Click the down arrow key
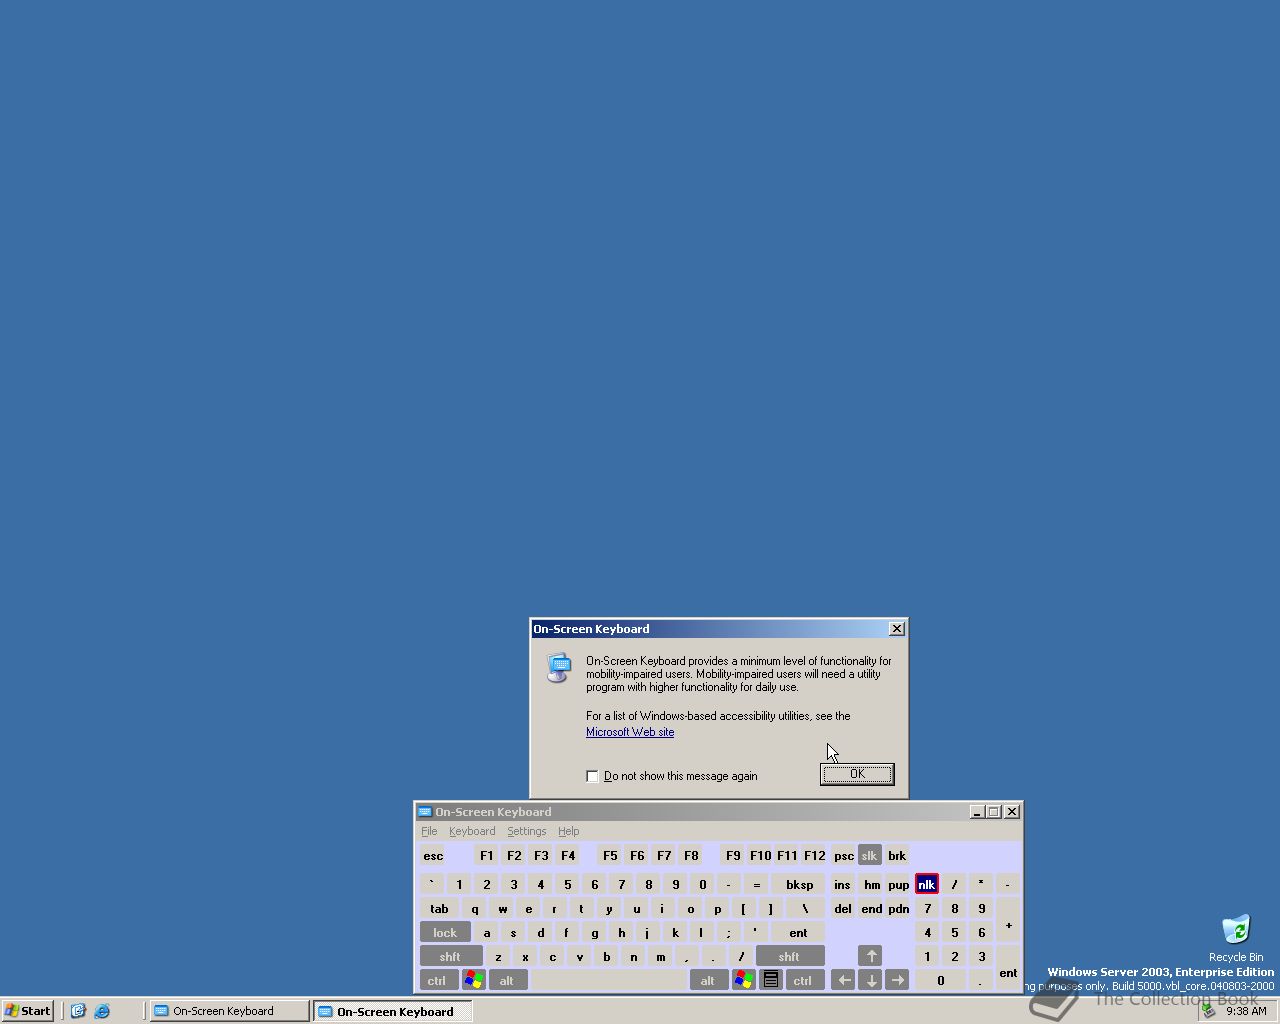Viewport: 1280px width, 1024px height. click(x=870, y=980)
